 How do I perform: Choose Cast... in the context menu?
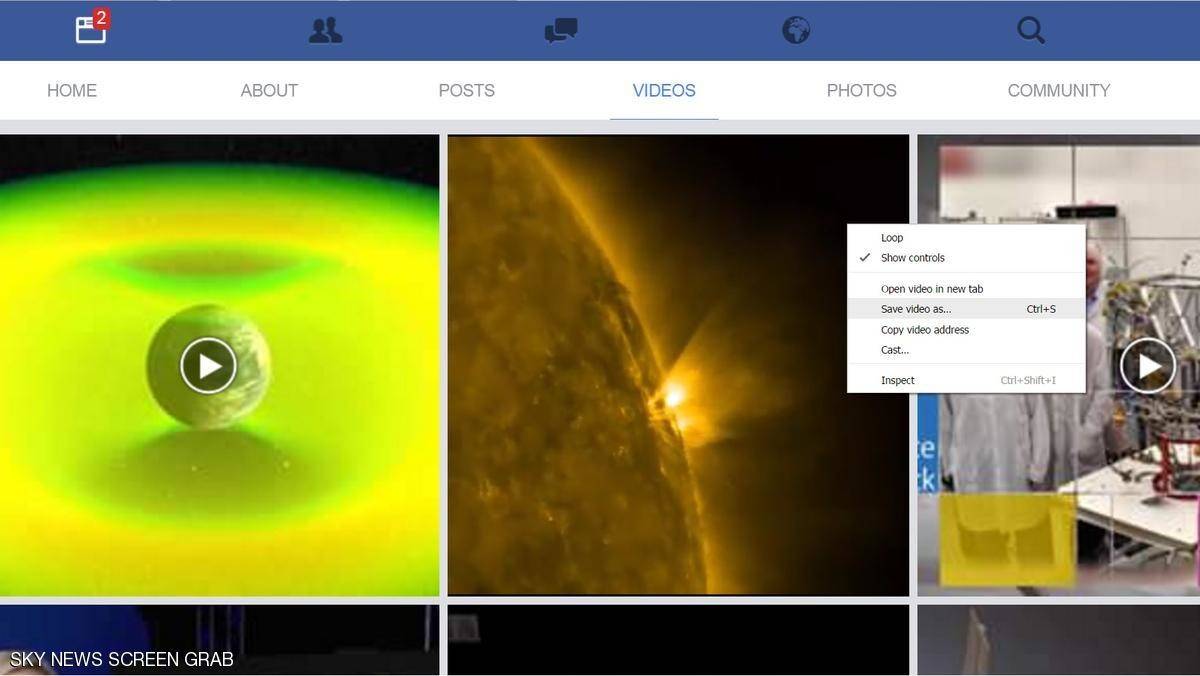click(x=966, y=350)
